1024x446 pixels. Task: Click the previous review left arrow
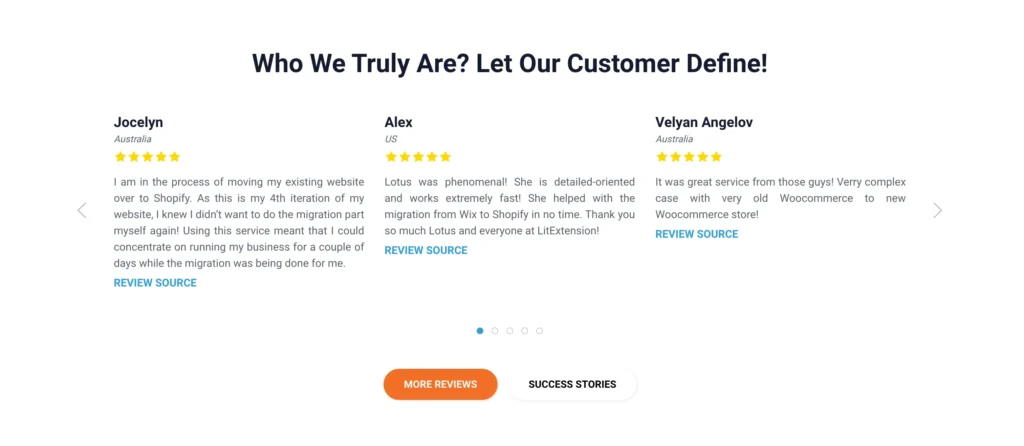82,210
